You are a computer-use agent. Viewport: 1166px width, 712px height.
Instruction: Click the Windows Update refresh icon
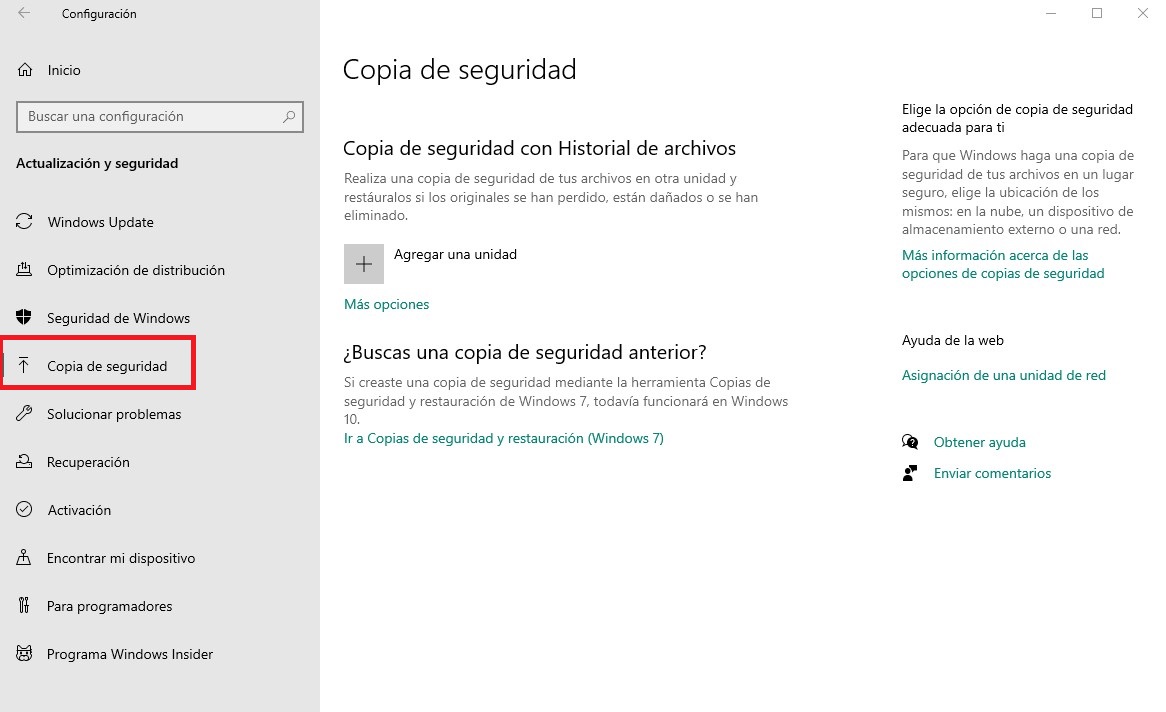[x=25, y=222]
